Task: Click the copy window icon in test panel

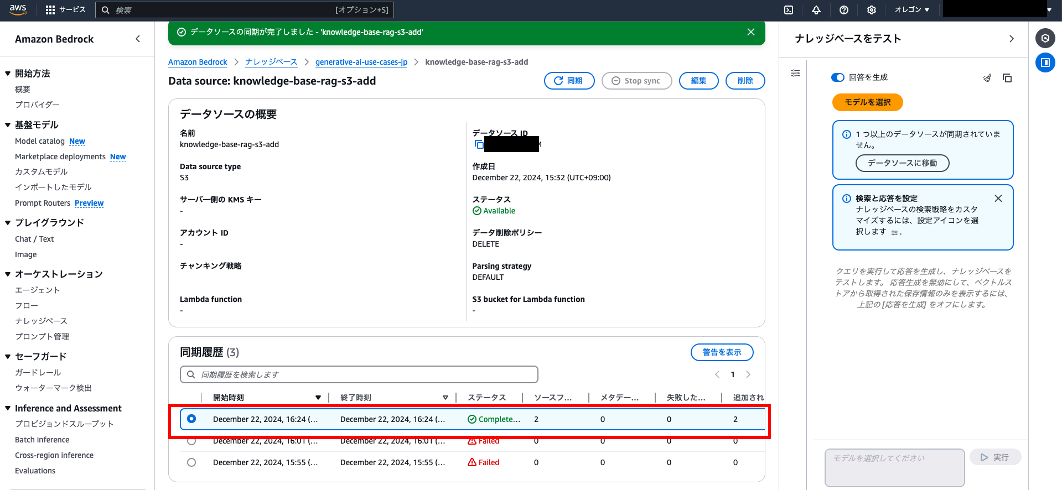Action: coord(1007,78)
